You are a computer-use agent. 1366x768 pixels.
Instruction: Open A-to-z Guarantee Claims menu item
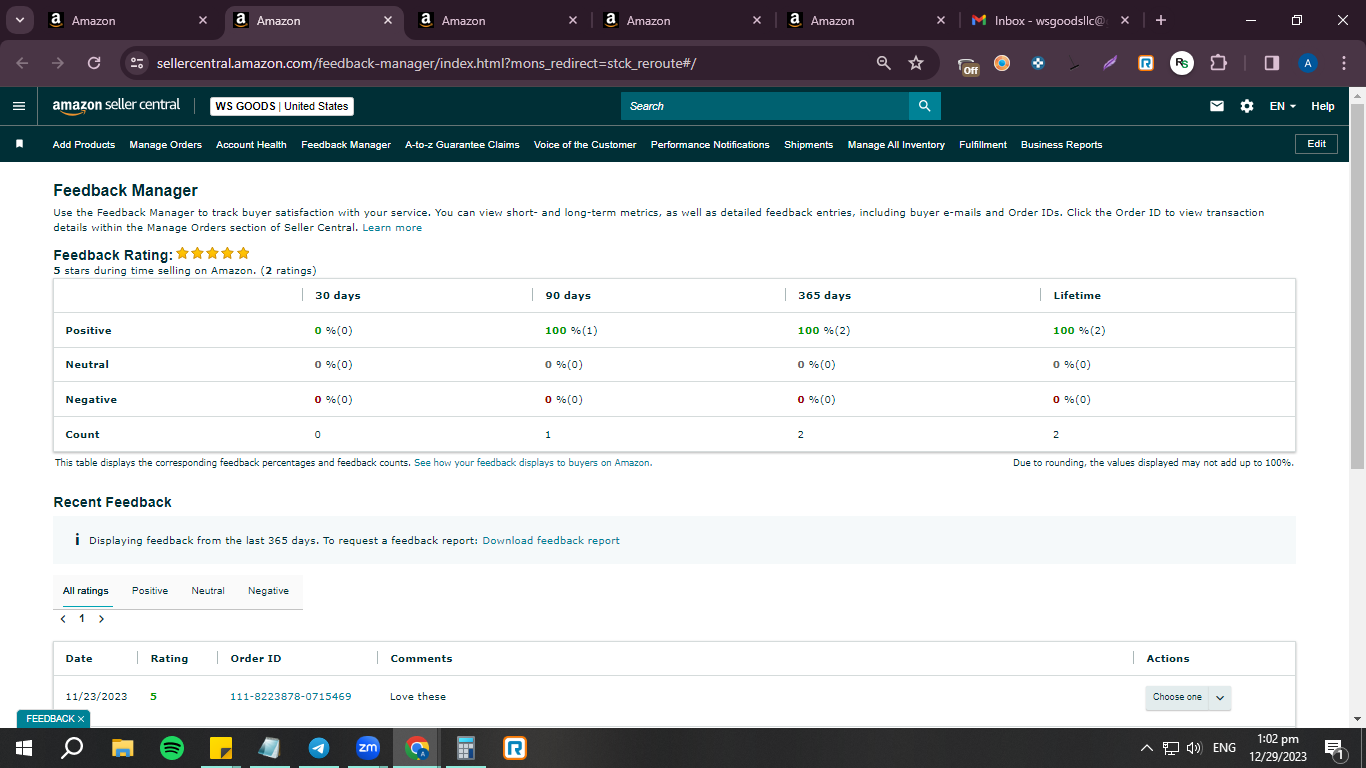tap(462, 145)
